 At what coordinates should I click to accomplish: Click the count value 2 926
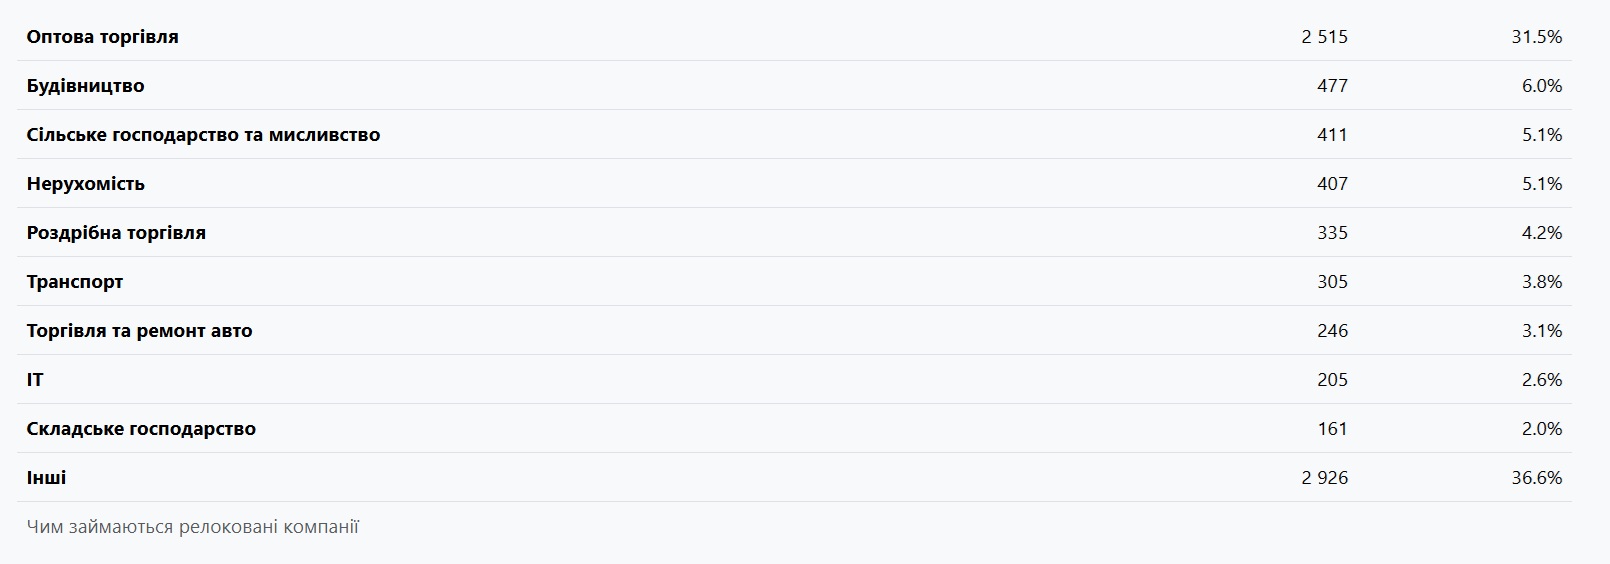(1324, 478)
